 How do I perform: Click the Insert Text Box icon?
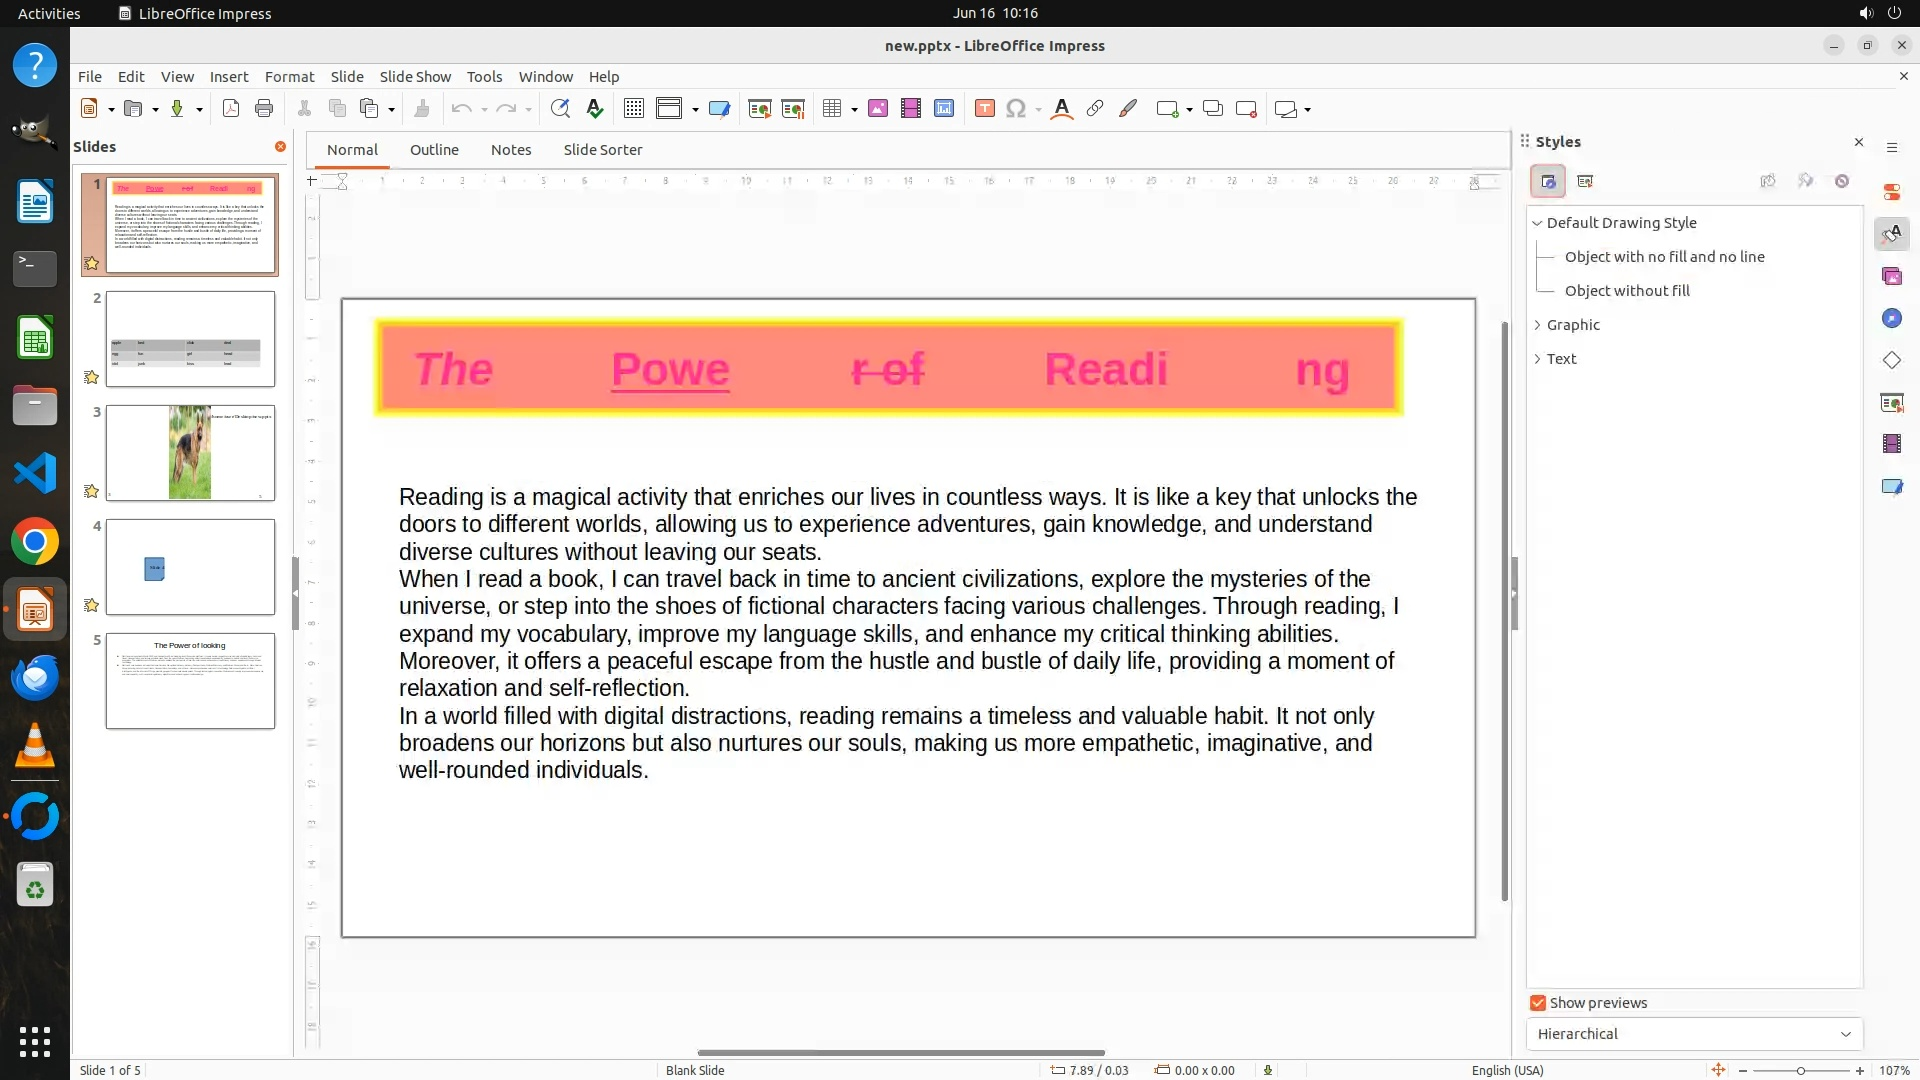(984, 109)
